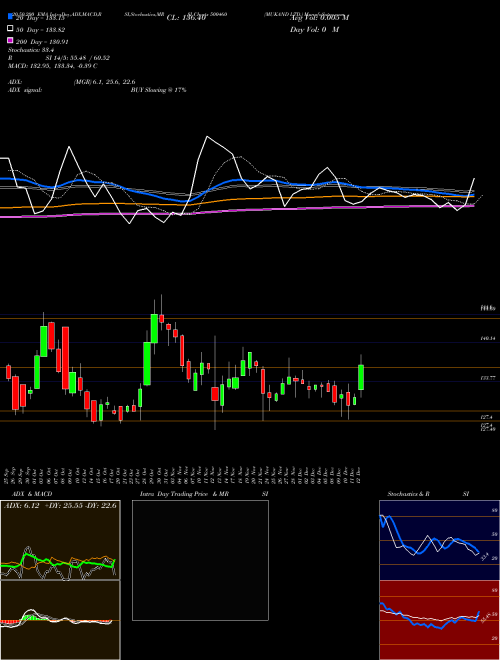Click the last date label on the x-axis

tap(359, 475)
